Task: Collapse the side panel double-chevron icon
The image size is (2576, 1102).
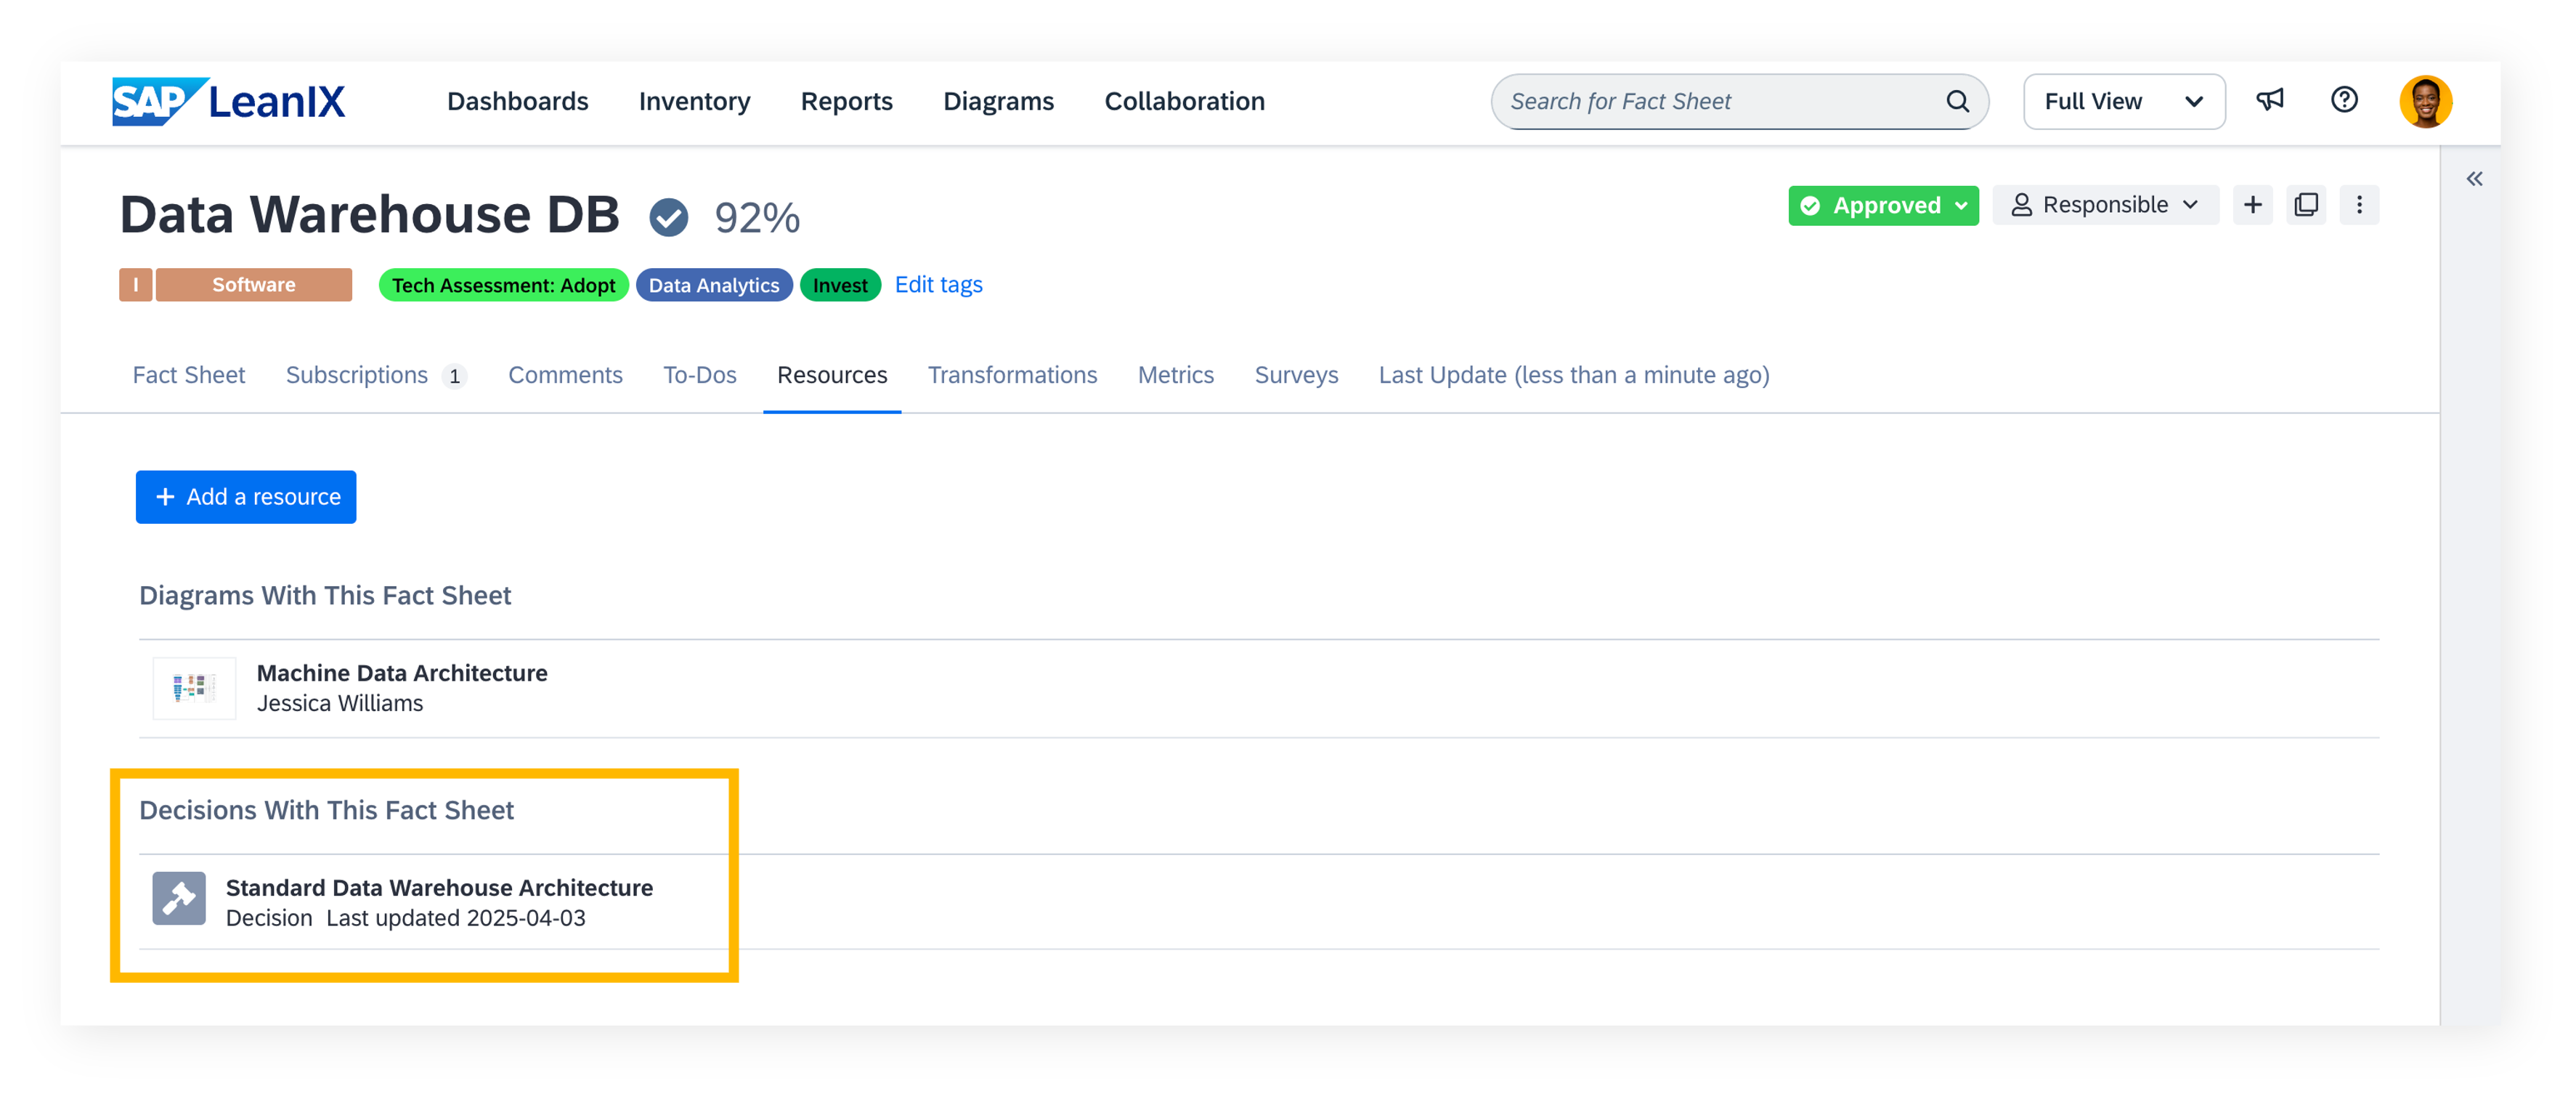Action: click(x=2474, y=179)
